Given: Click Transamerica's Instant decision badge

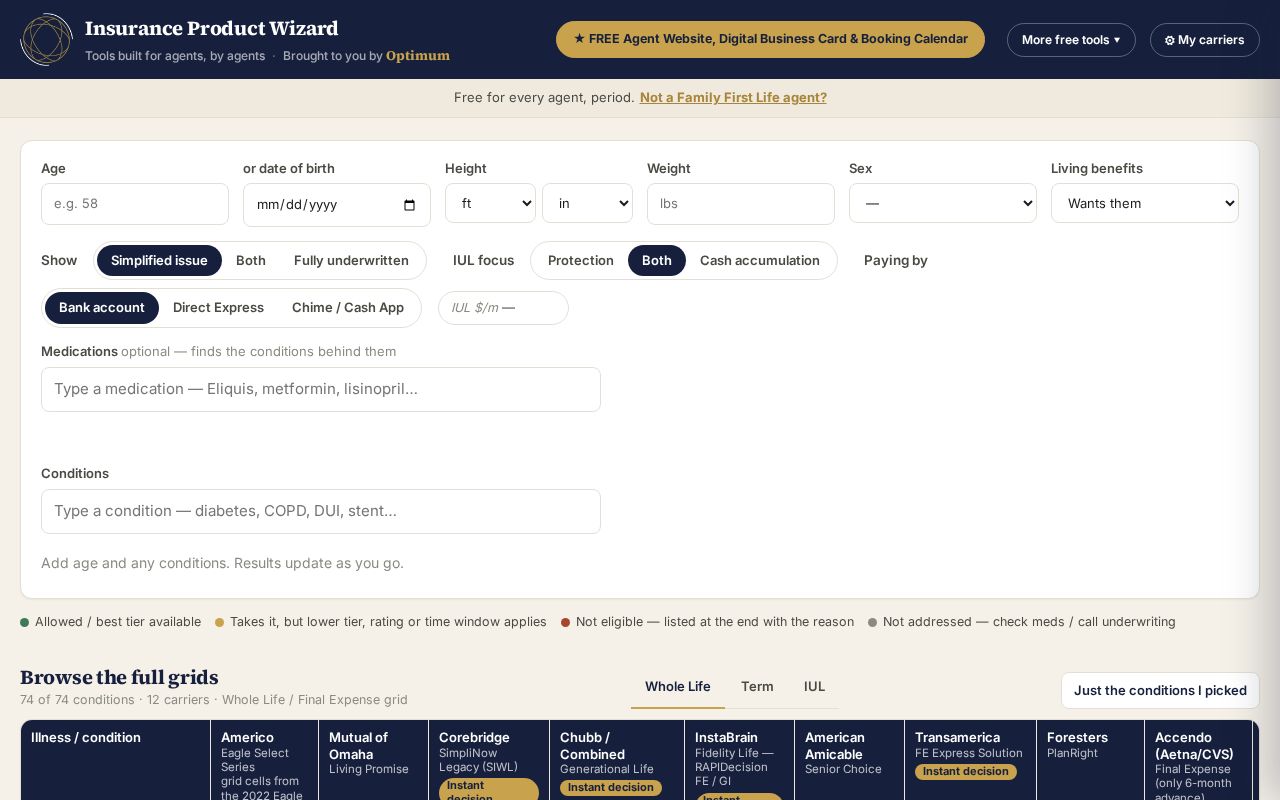Looking at the screenshot, I should coord(966,772).
